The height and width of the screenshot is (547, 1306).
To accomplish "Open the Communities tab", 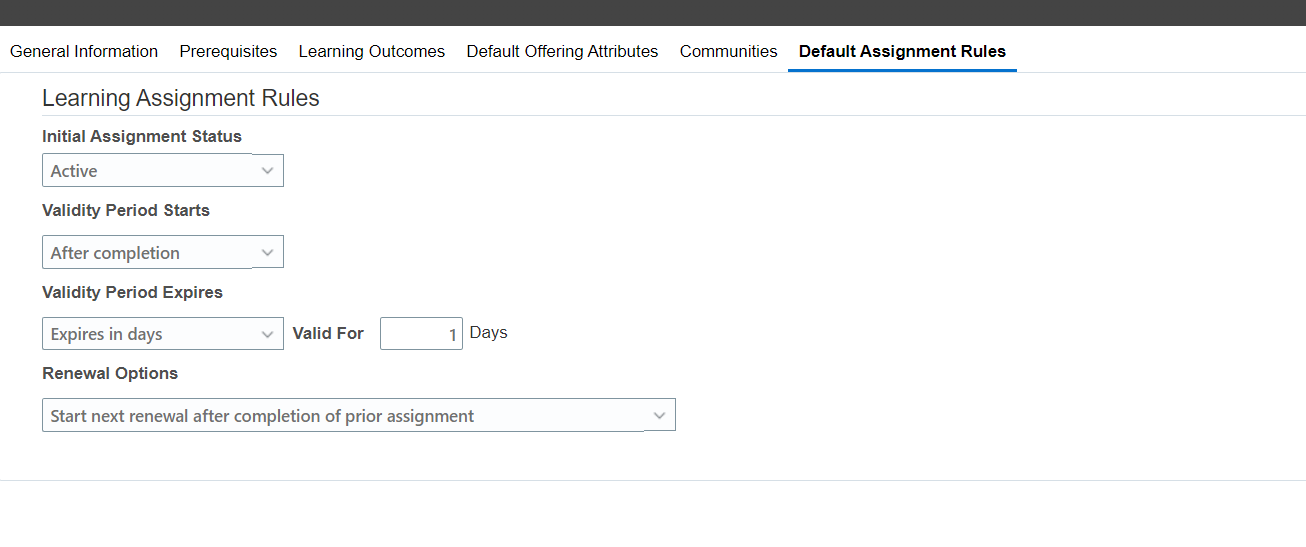I will (728, 51).
